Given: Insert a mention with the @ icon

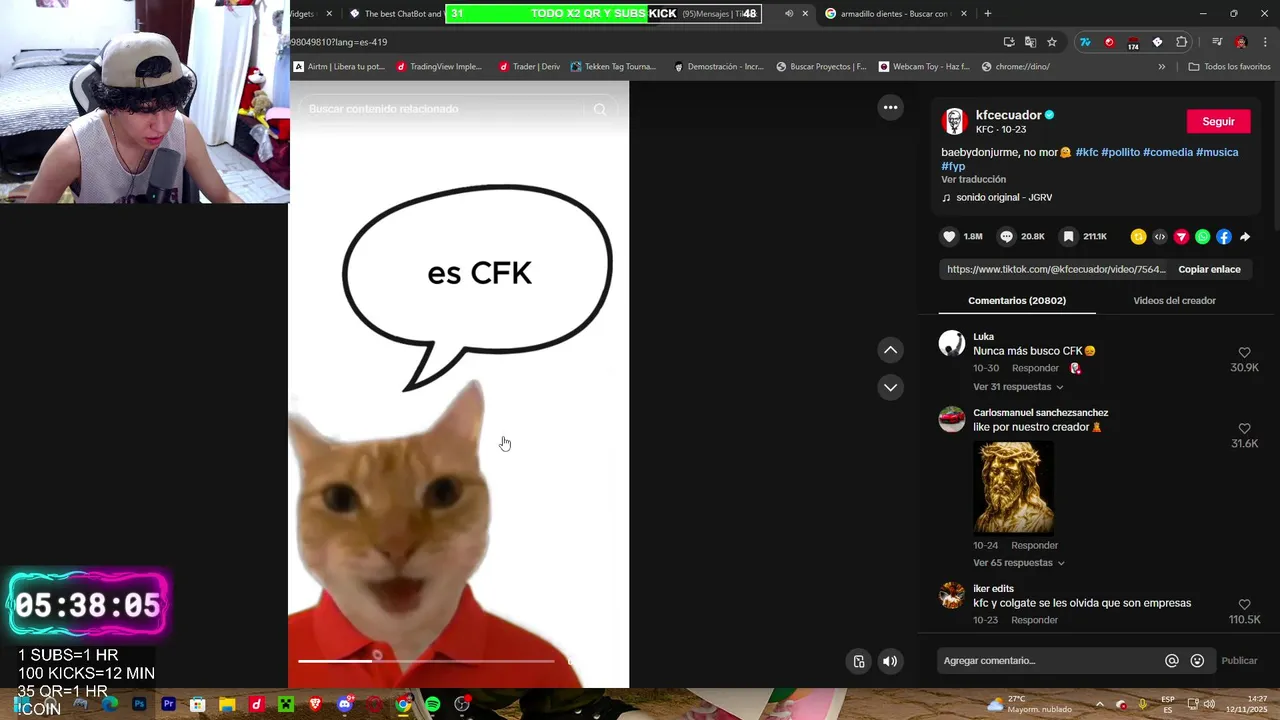Looking at the screenshot, I should [x=1171, y=661].
